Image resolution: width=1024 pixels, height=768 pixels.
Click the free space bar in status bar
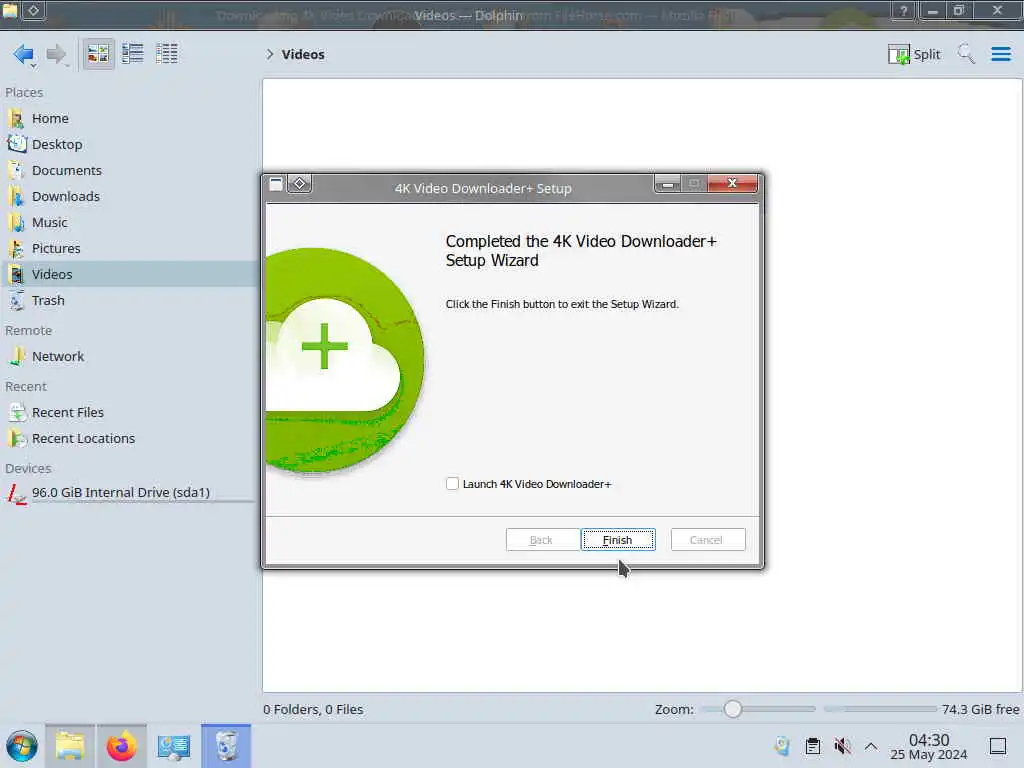(880, 709)
